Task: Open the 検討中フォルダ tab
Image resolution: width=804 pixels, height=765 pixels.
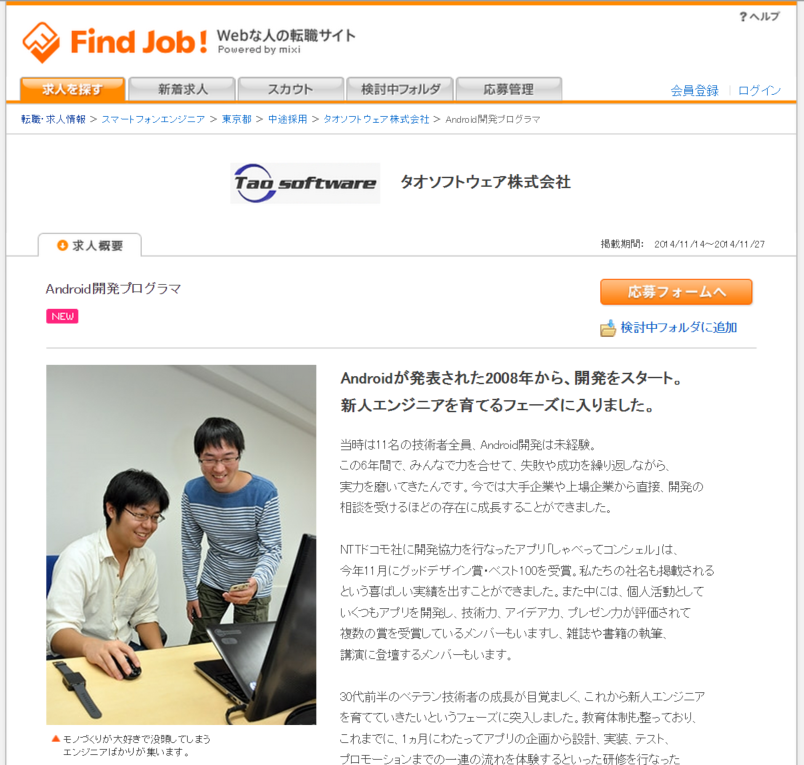Action: click(400, 89)
